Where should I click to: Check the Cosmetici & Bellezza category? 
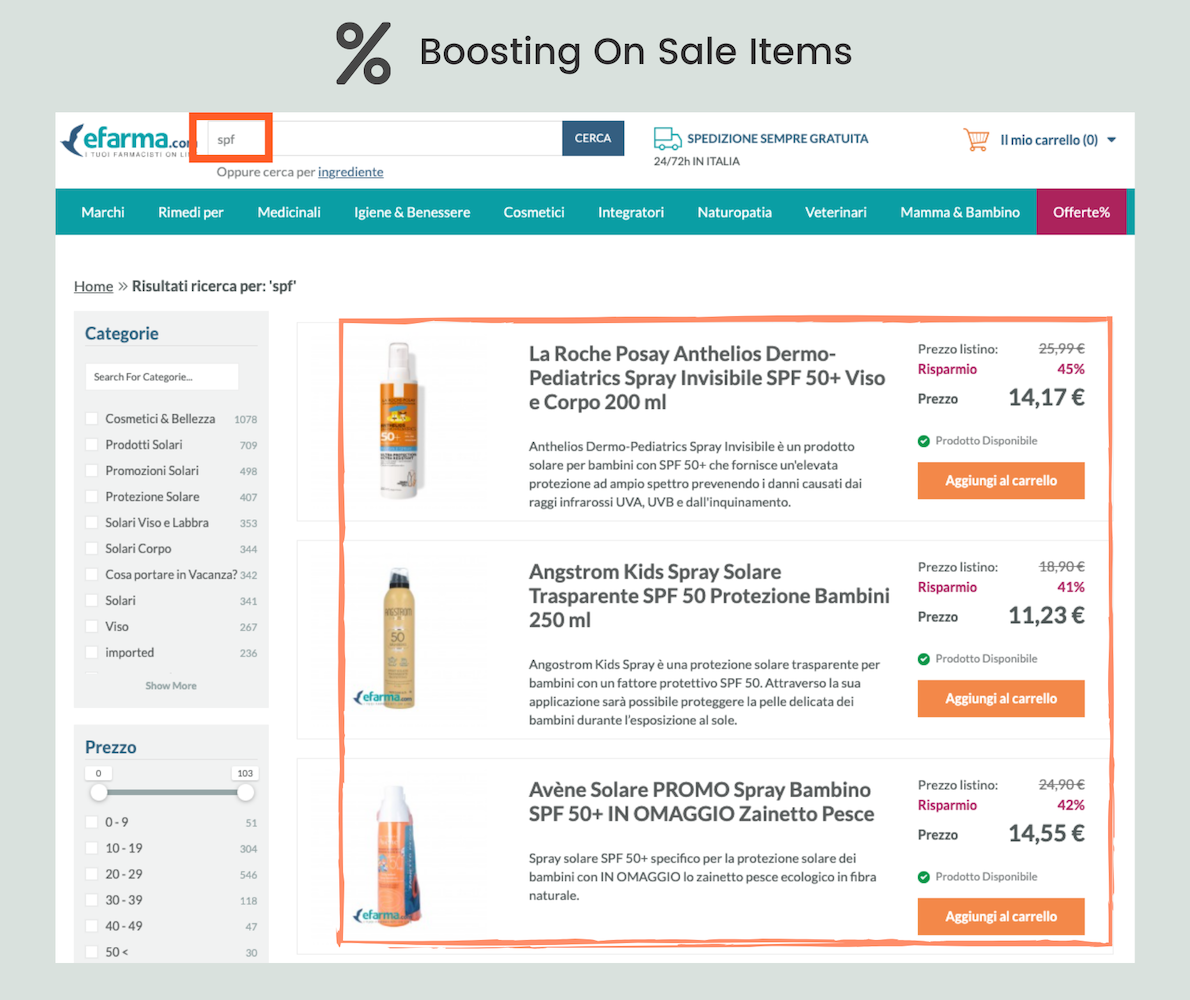(92, 419)
